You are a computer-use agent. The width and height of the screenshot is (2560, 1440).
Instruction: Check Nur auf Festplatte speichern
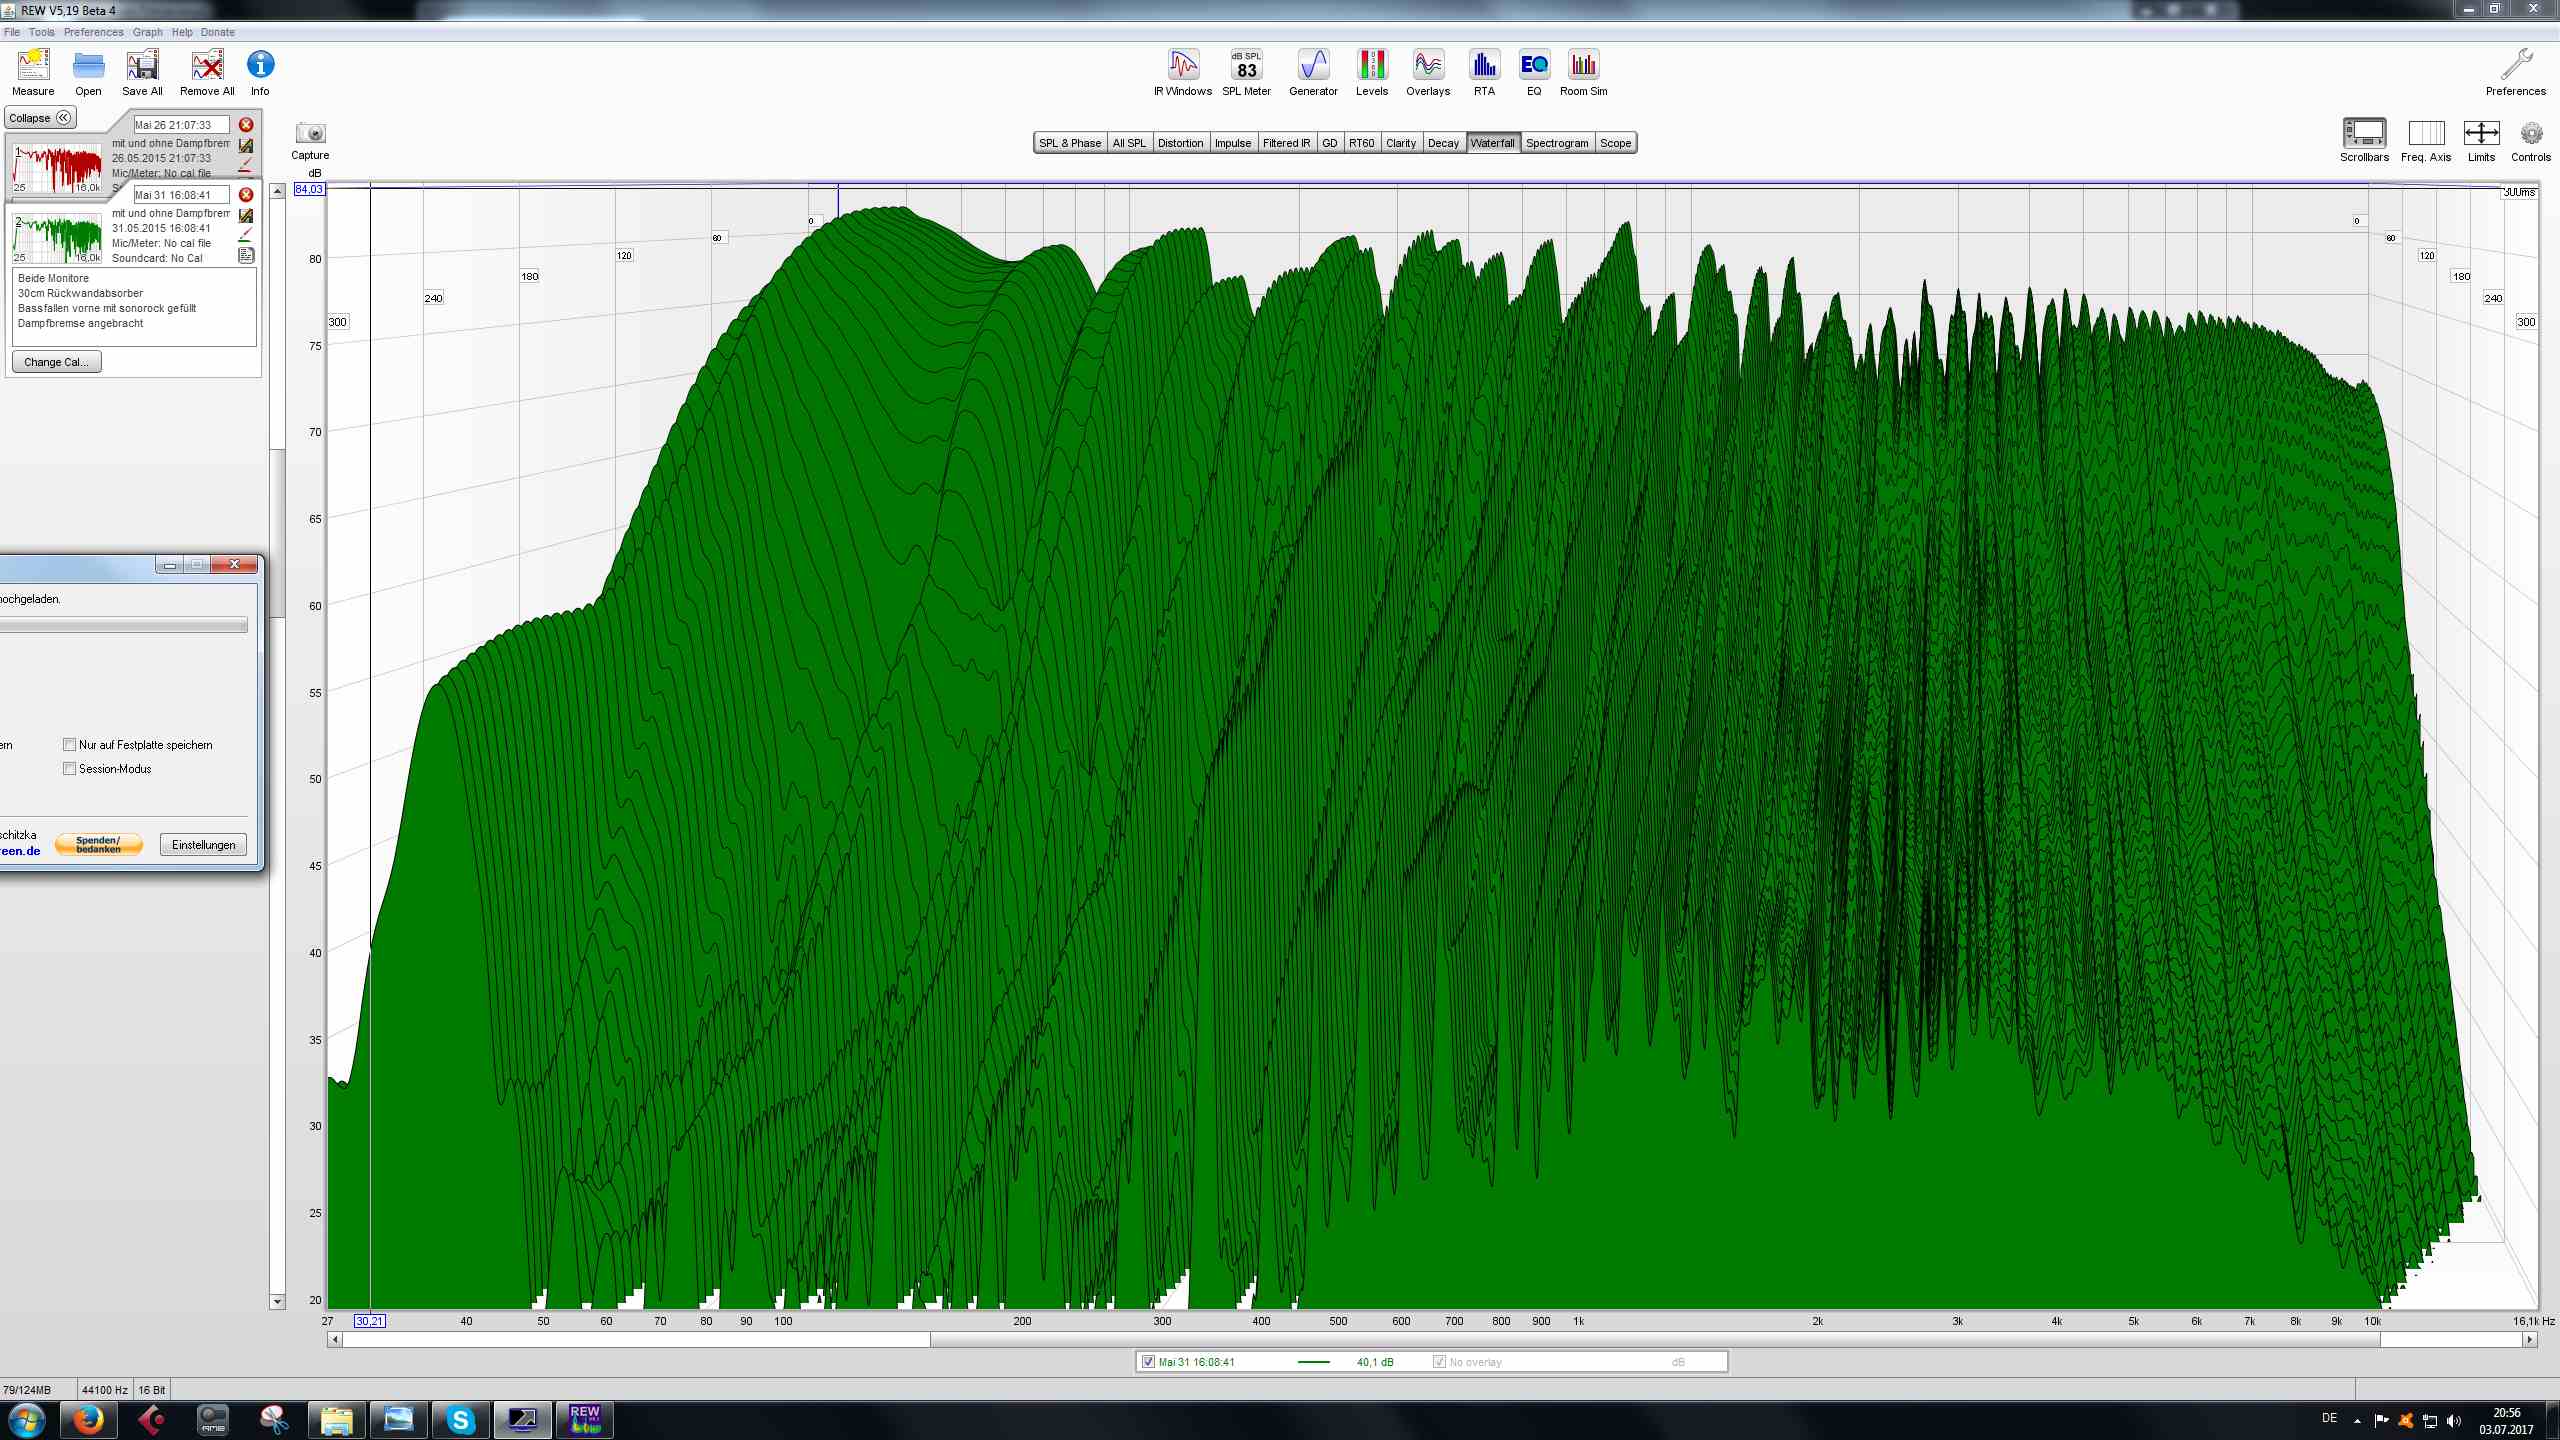(x=69, y=745)
